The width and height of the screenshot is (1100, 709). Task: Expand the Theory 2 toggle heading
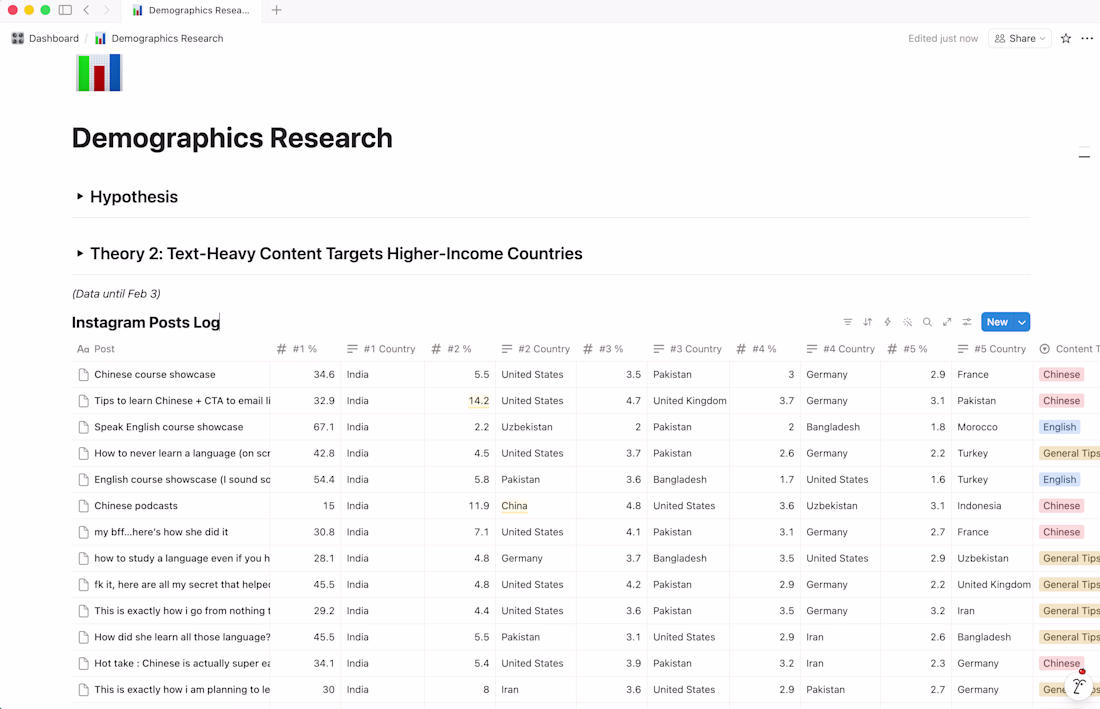pos(80,253)
